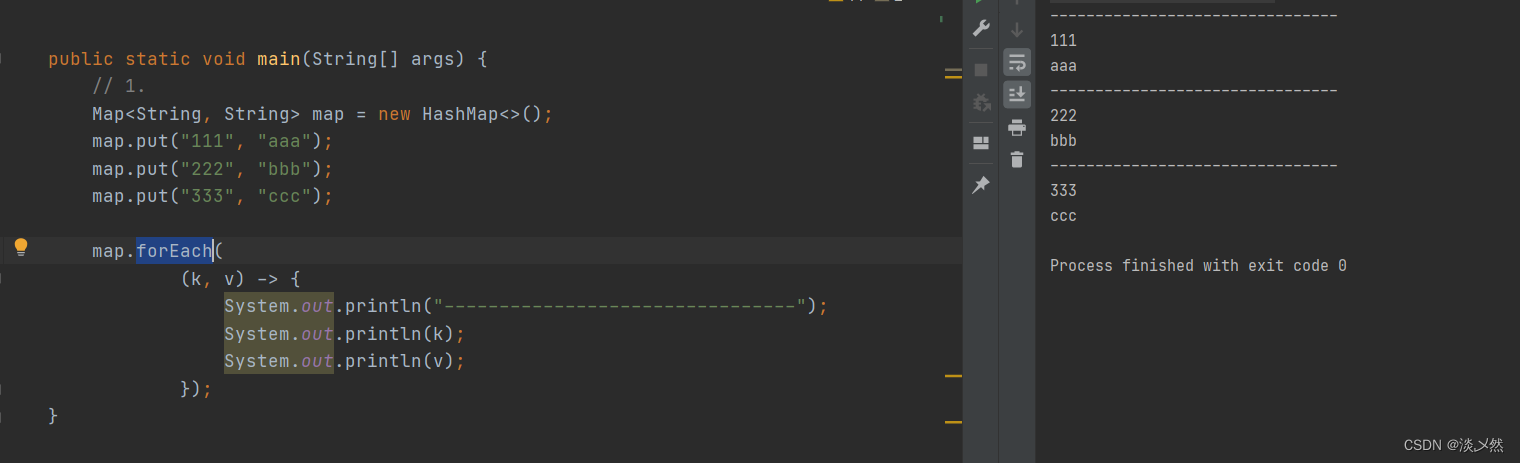
Task: Open the restore layout icon
Action: 981,143
